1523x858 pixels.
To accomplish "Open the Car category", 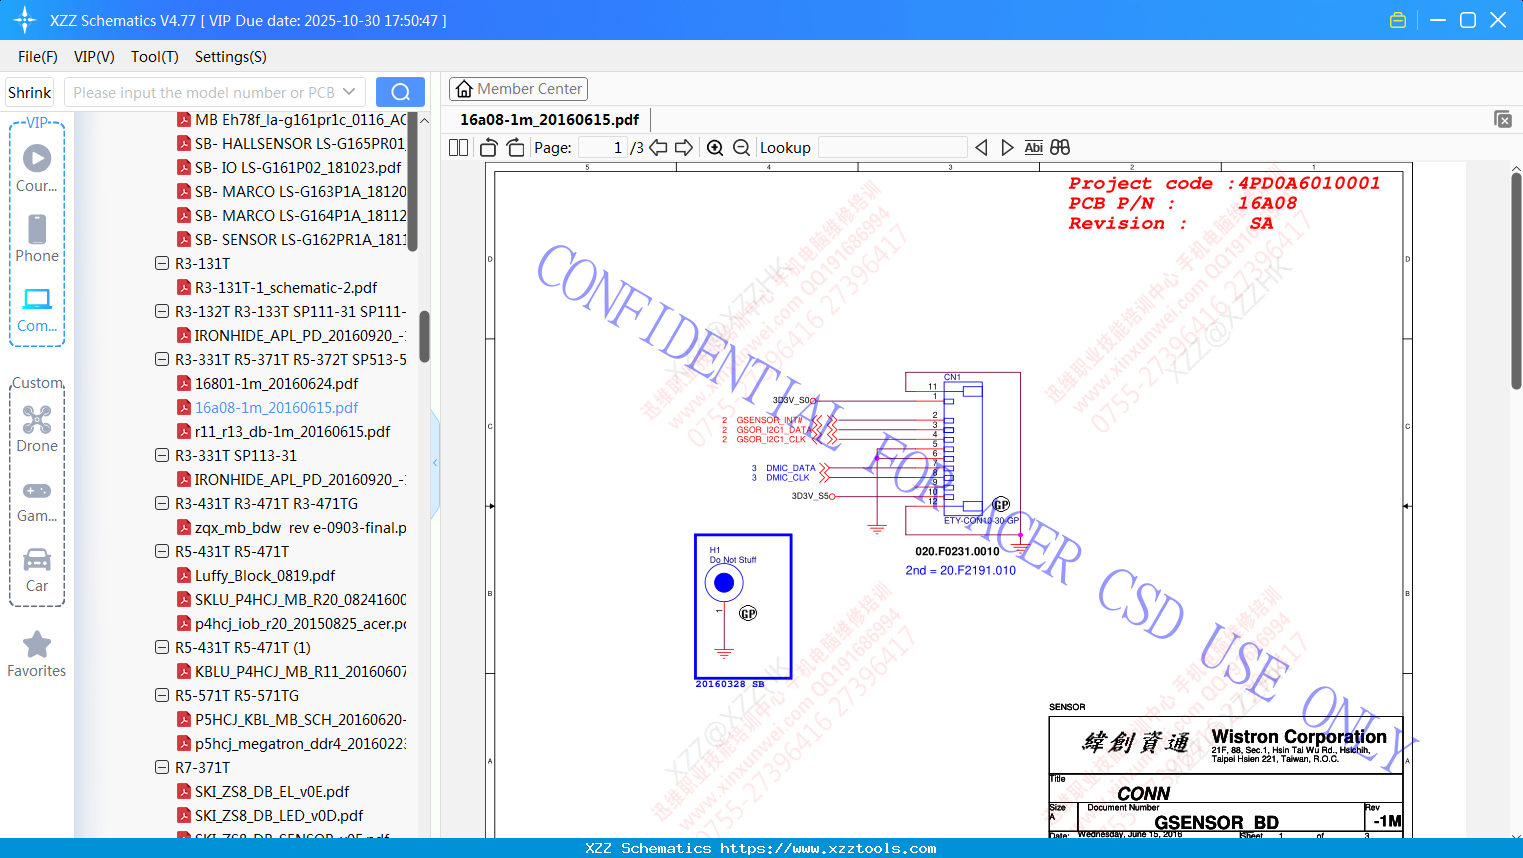I will tap(37, 569).
